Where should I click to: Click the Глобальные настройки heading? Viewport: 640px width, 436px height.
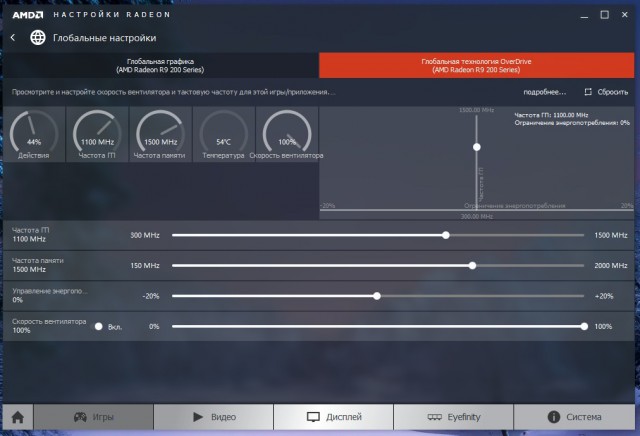tap(104, 38)
